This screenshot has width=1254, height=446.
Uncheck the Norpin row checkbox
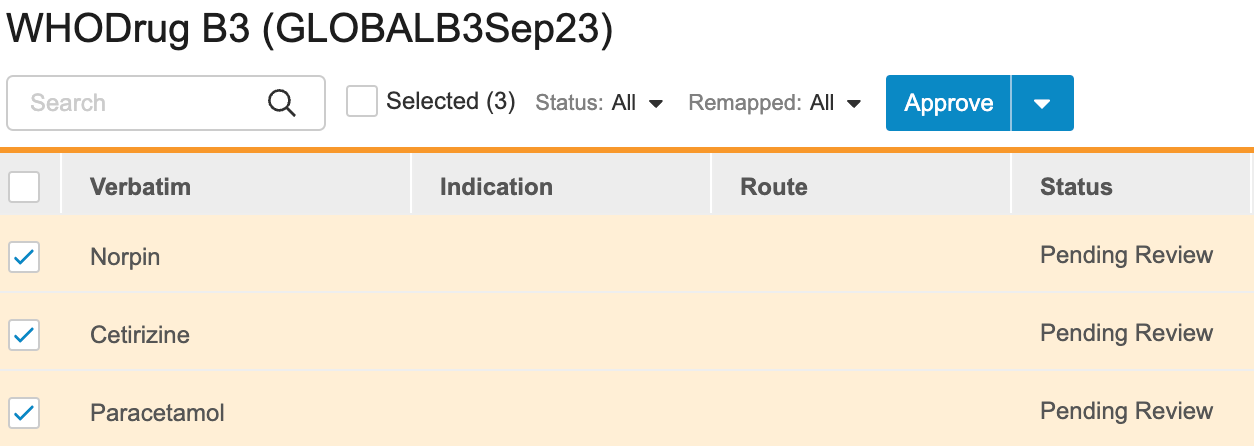(x=24, y=257)
